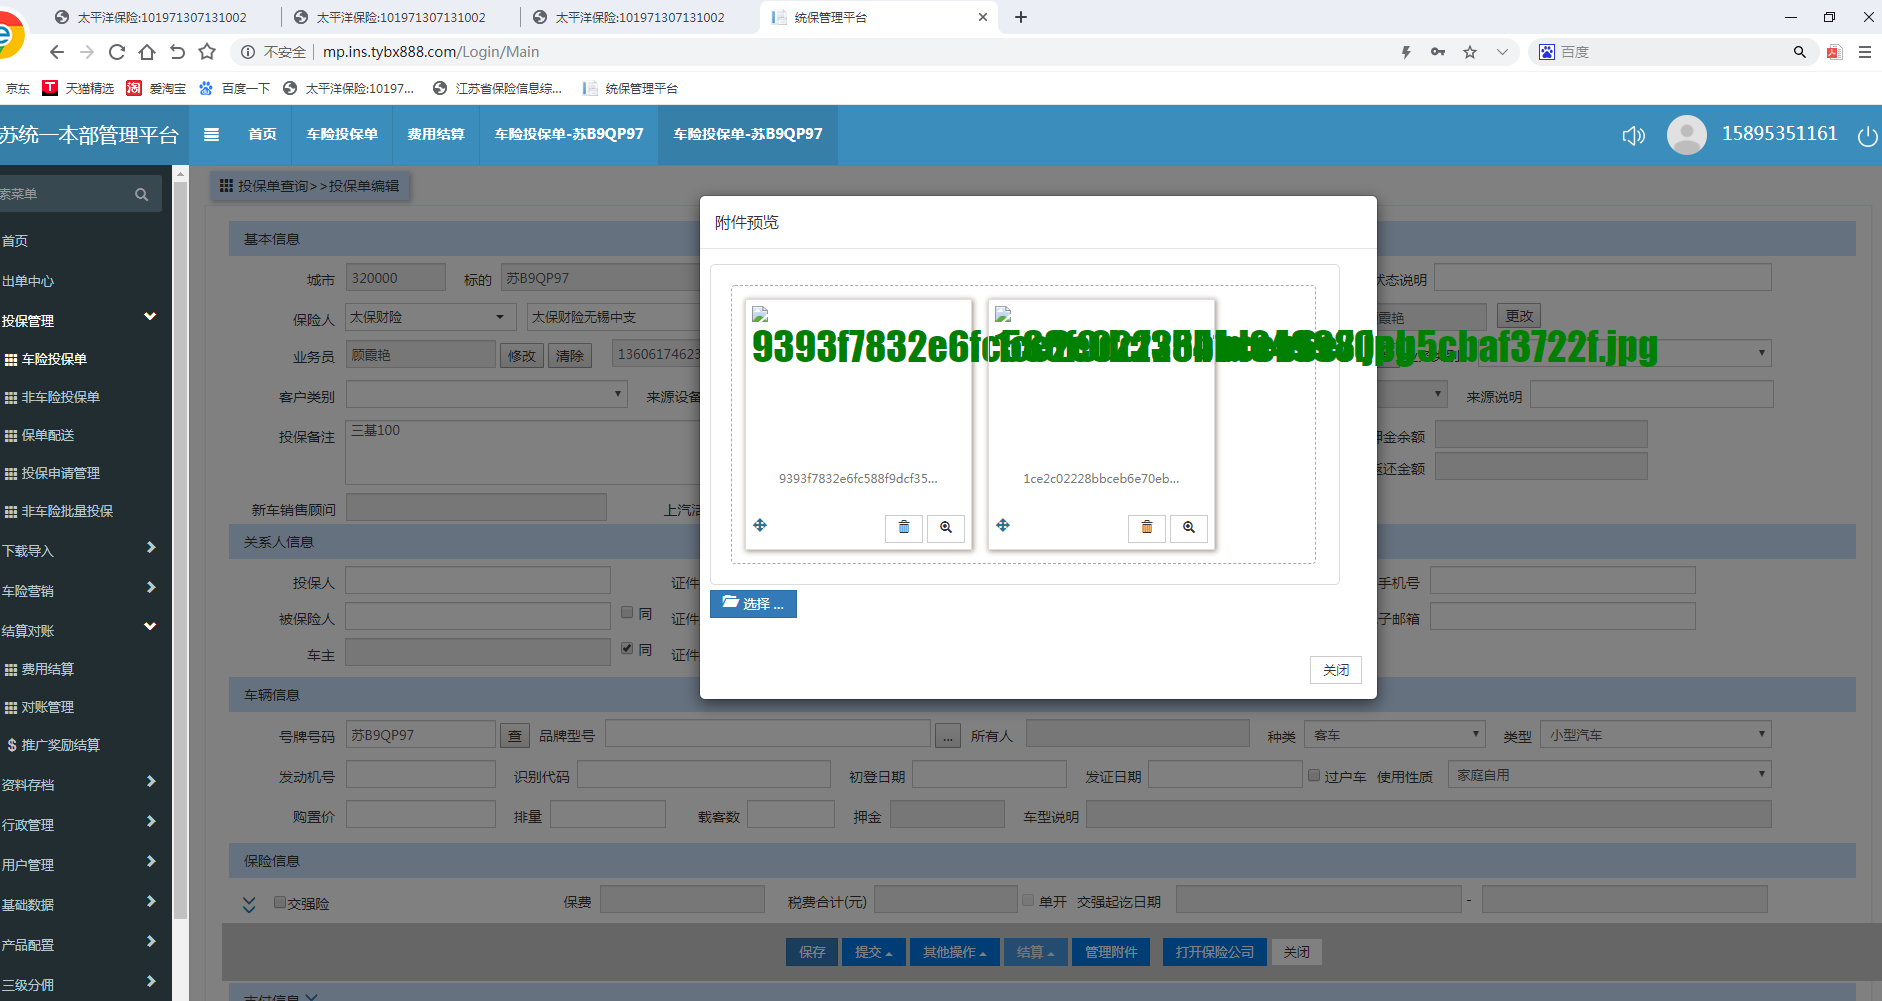1882x1001 pixels.
Task: Toggle the sidebar with the hamburger icon beside 首页
Action: point(211,134)
